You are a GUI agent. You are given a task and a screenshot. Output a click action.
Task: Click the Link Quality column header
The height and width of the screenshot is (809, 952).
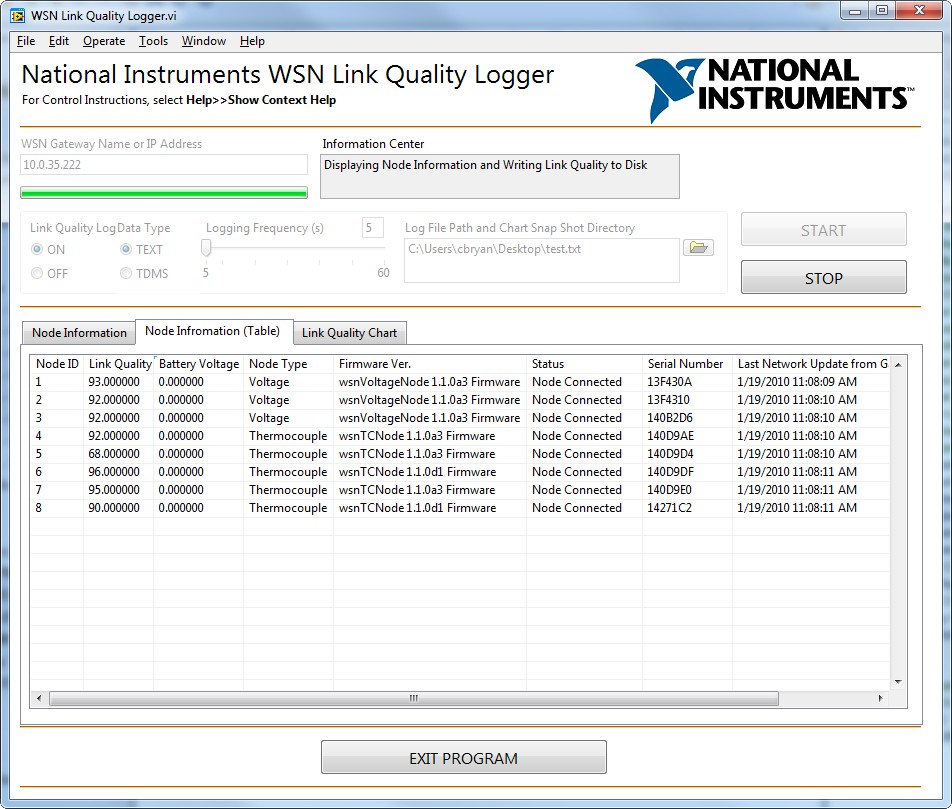coord(120,364)
